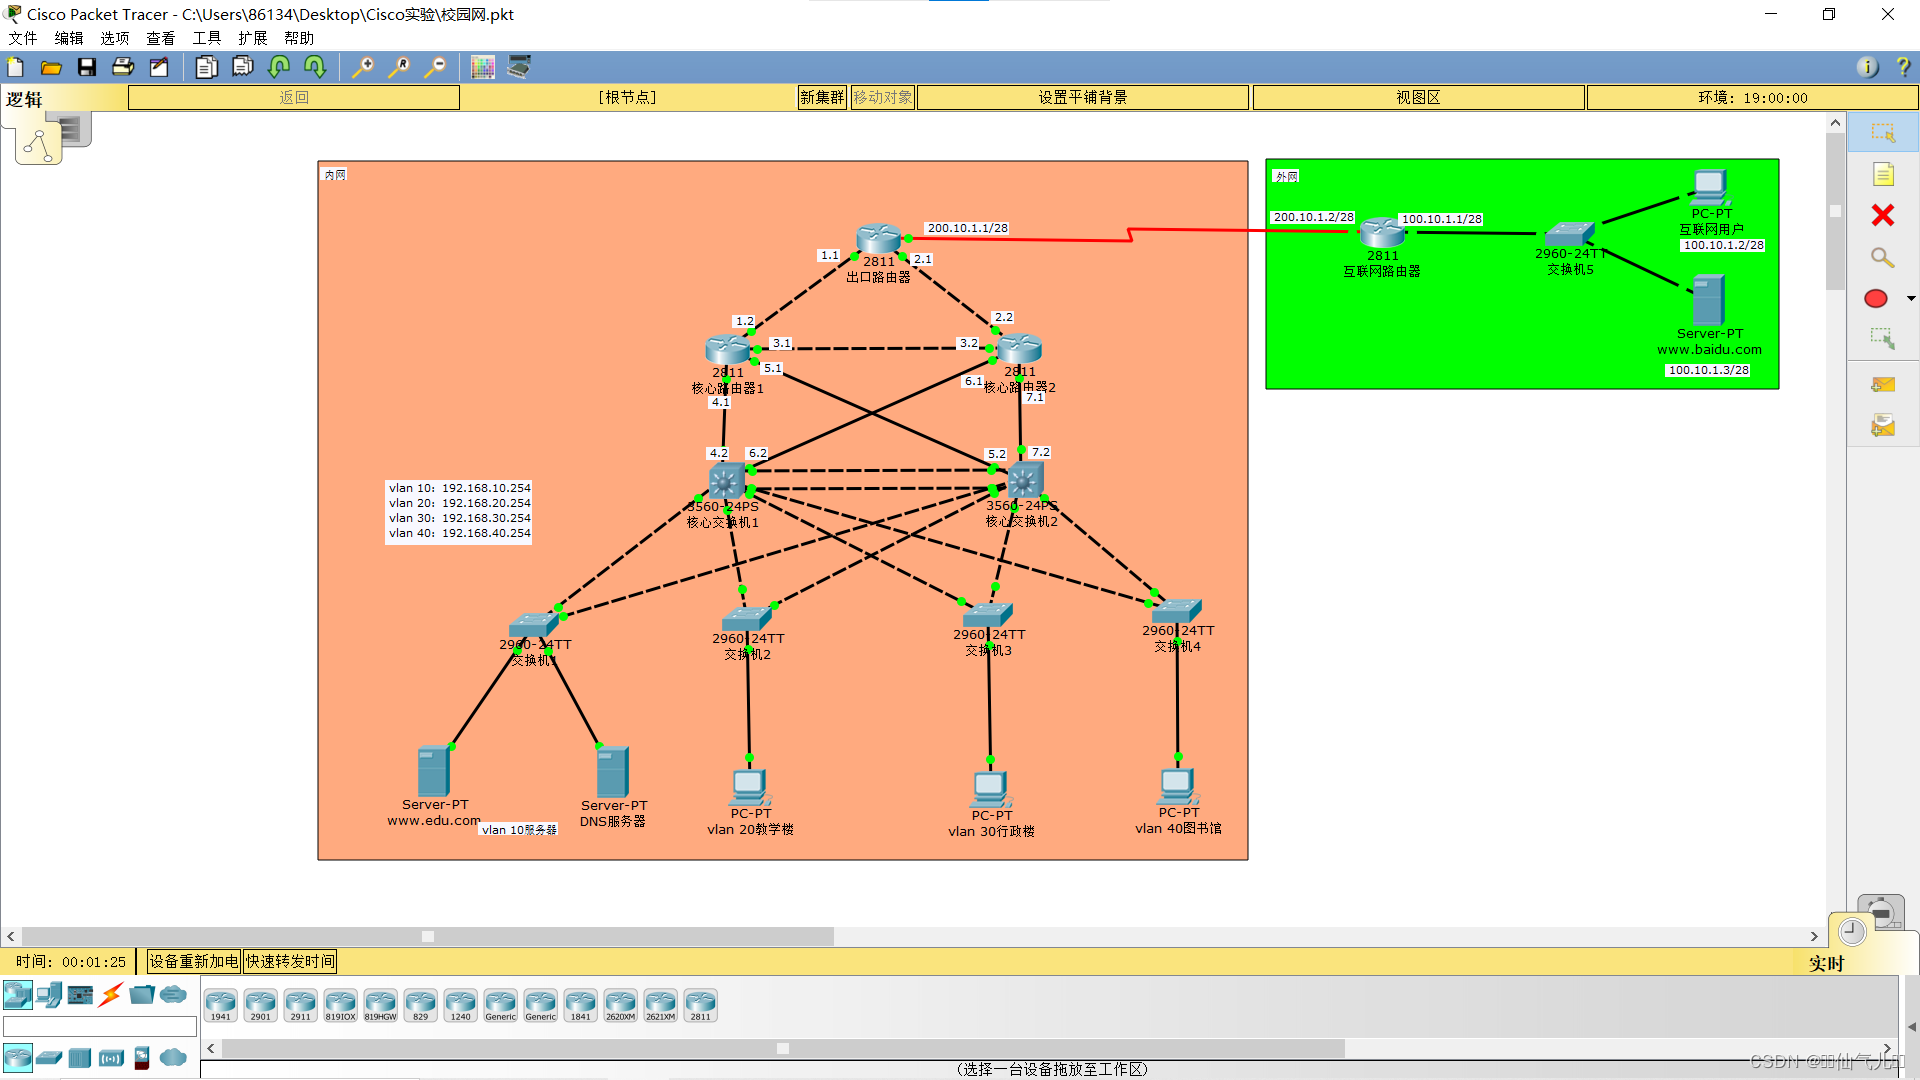Click the workspace scroll-up arrow
The height and width of the screenshot is (1080, 1920).
point(1834,123)
